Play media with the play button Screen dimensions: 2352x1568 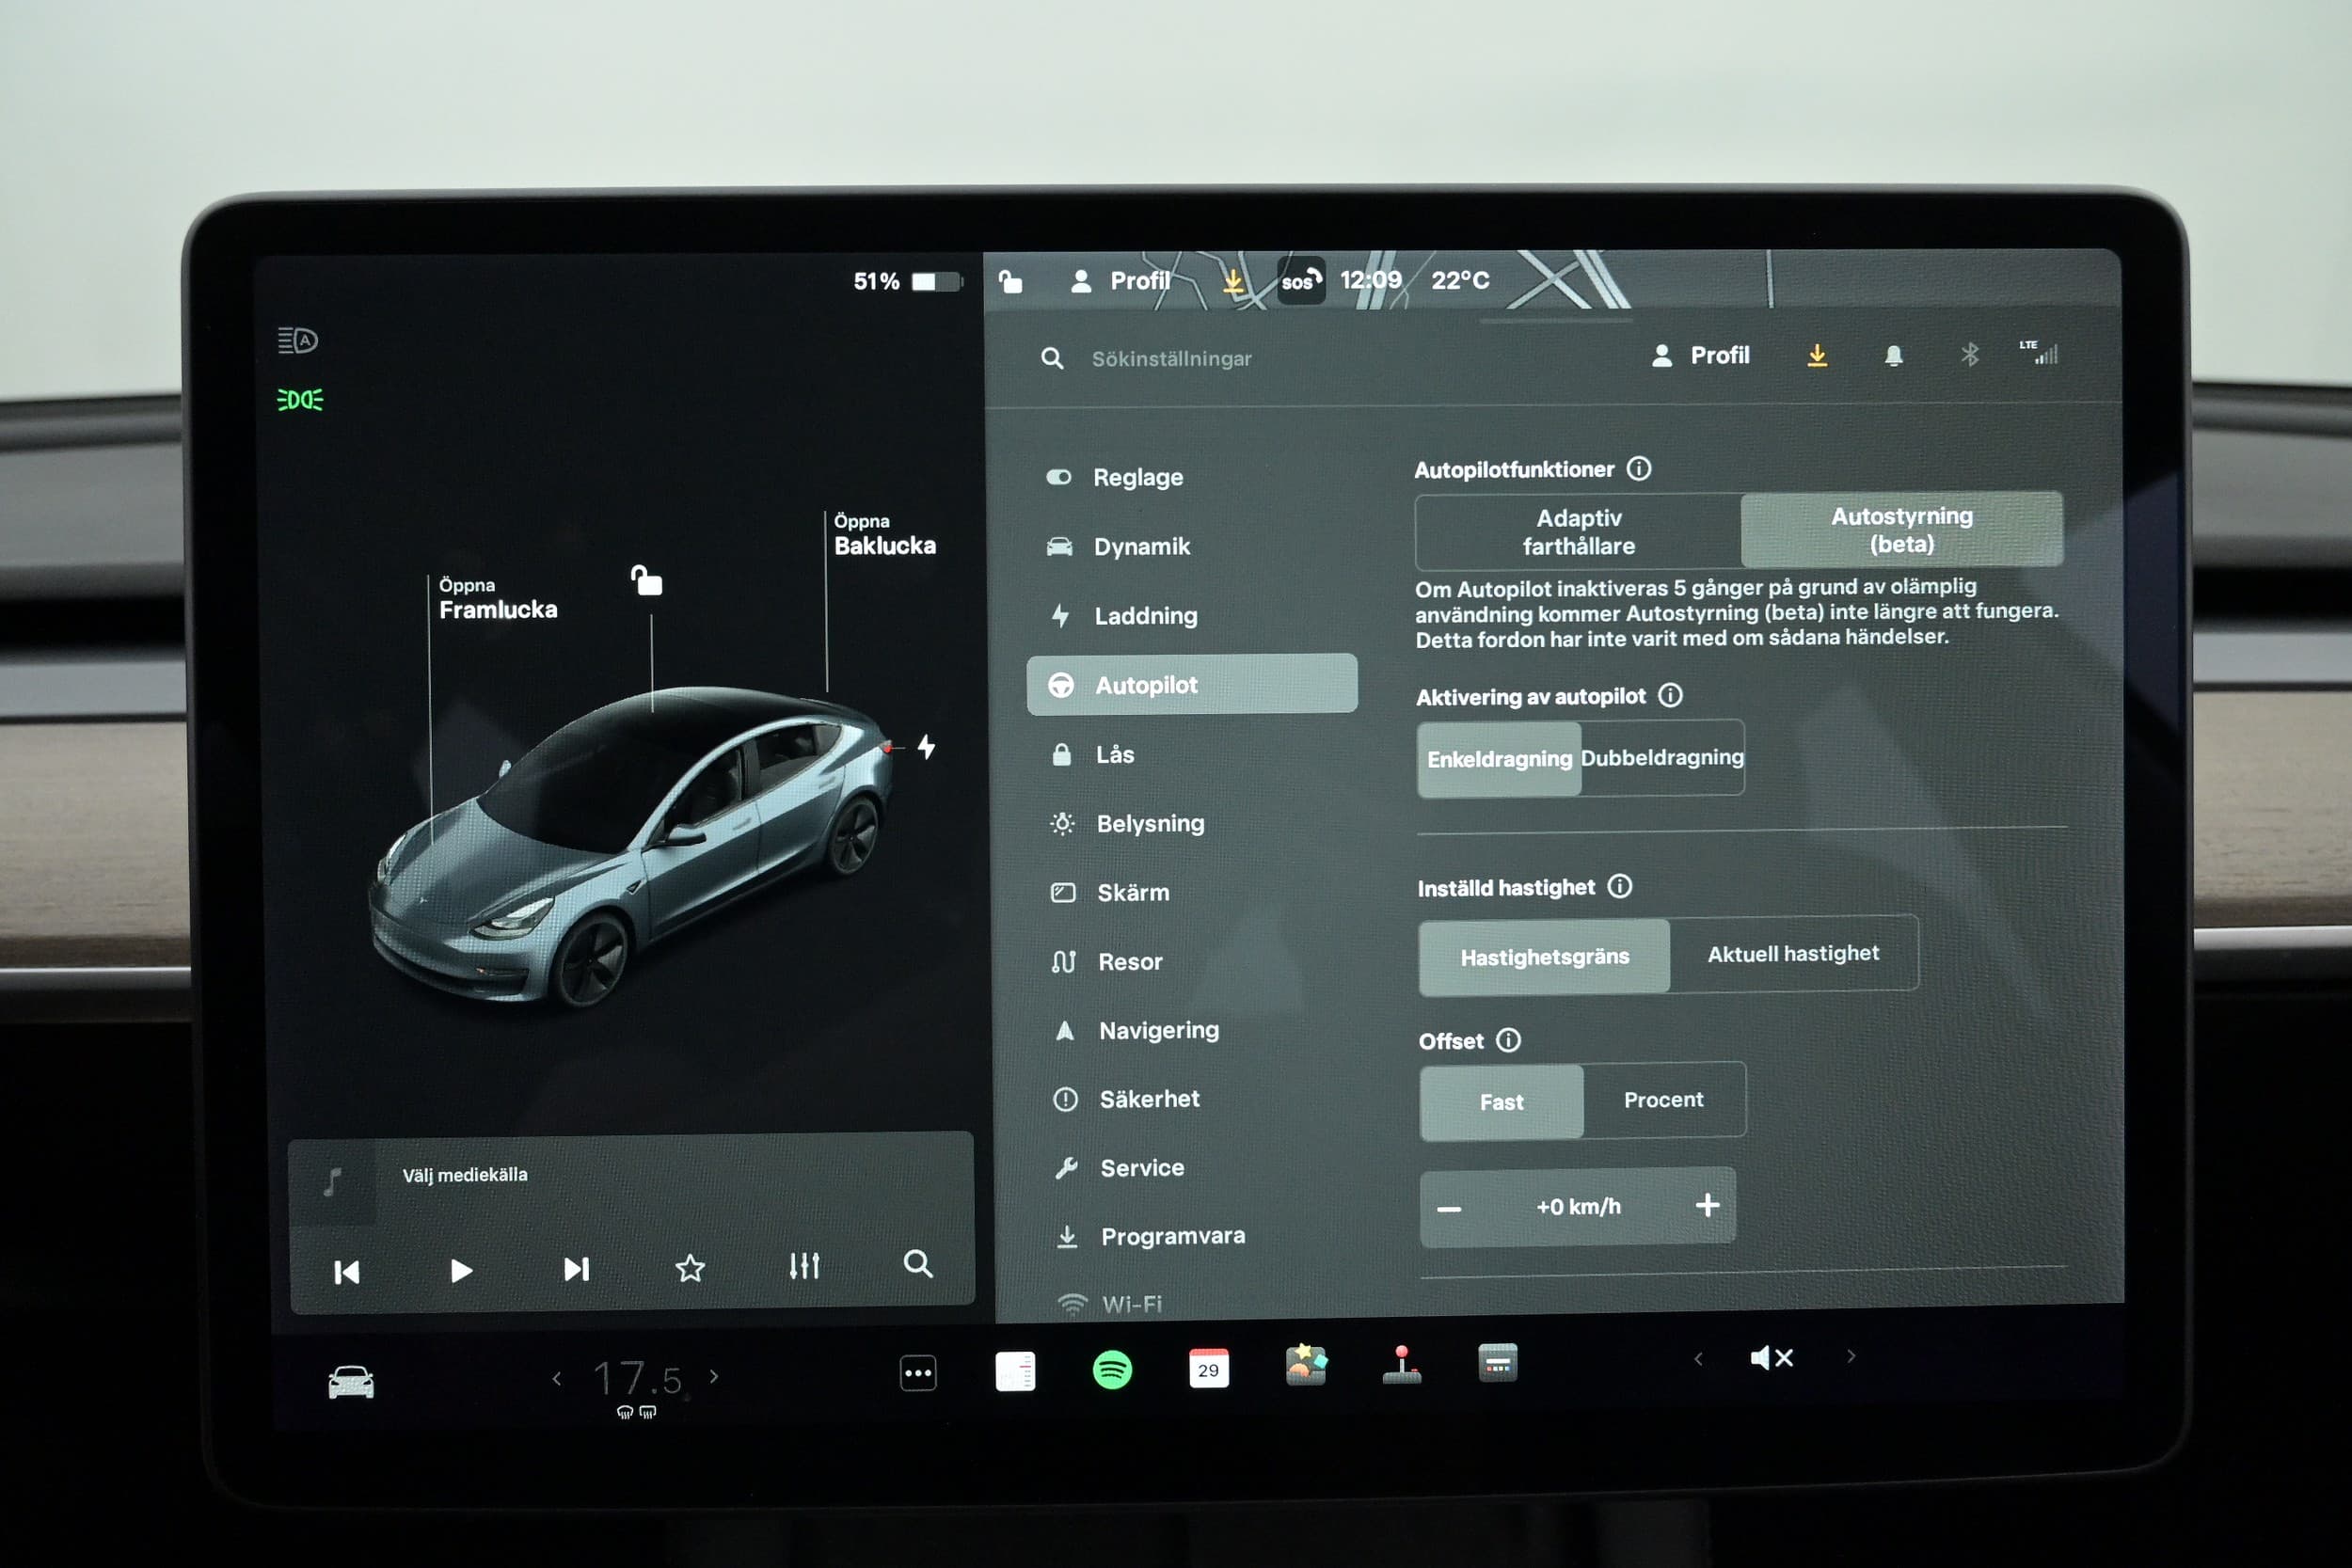[x=460, y=1271]
